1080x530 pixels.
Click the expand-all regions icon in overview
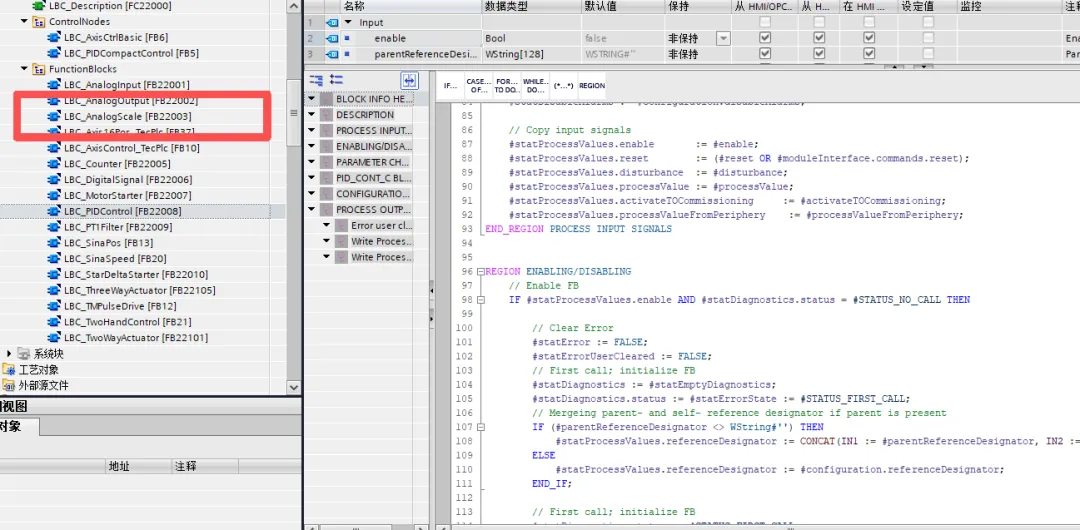click(x=316, y=80)
